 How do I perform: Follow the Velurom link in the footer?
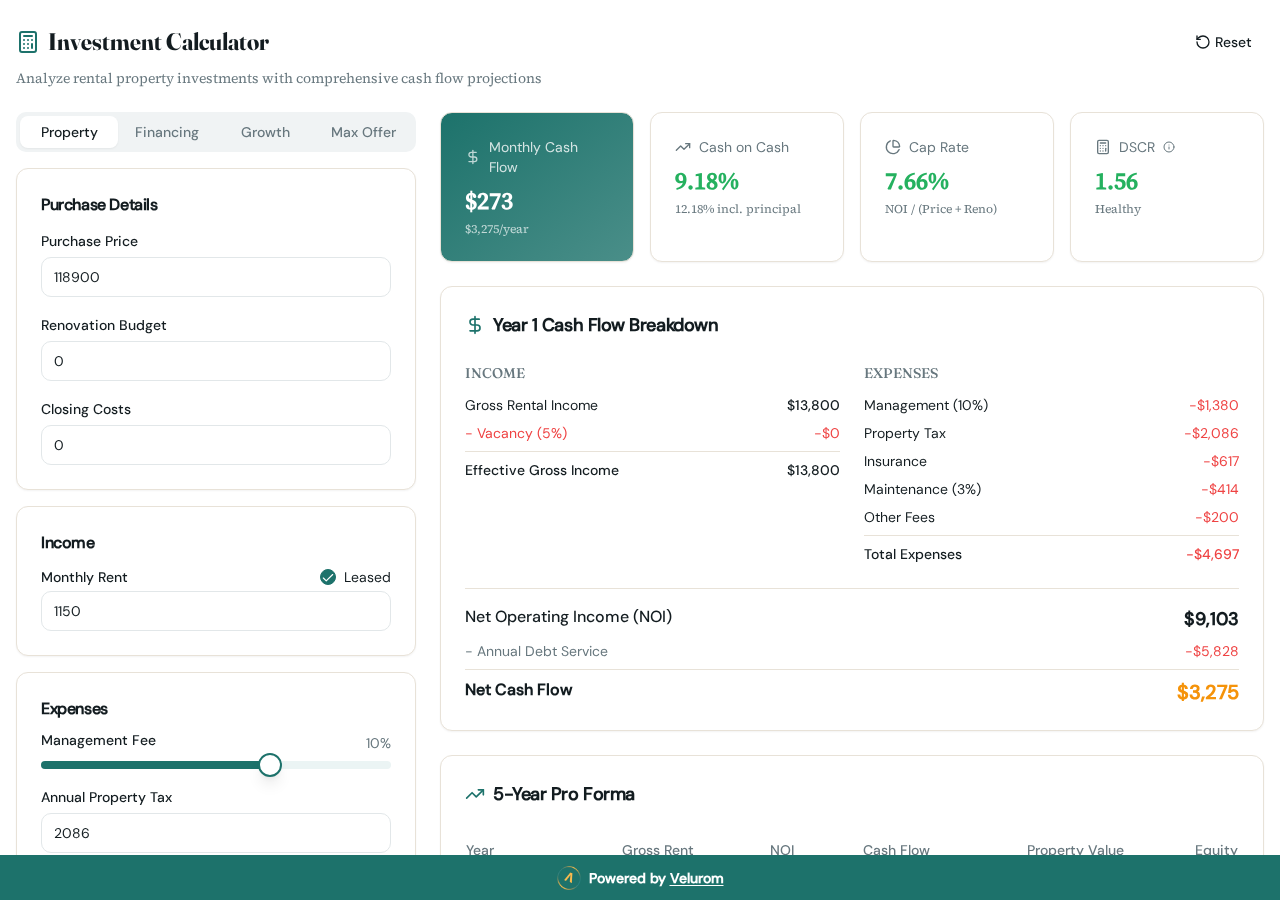click(696, 878)
